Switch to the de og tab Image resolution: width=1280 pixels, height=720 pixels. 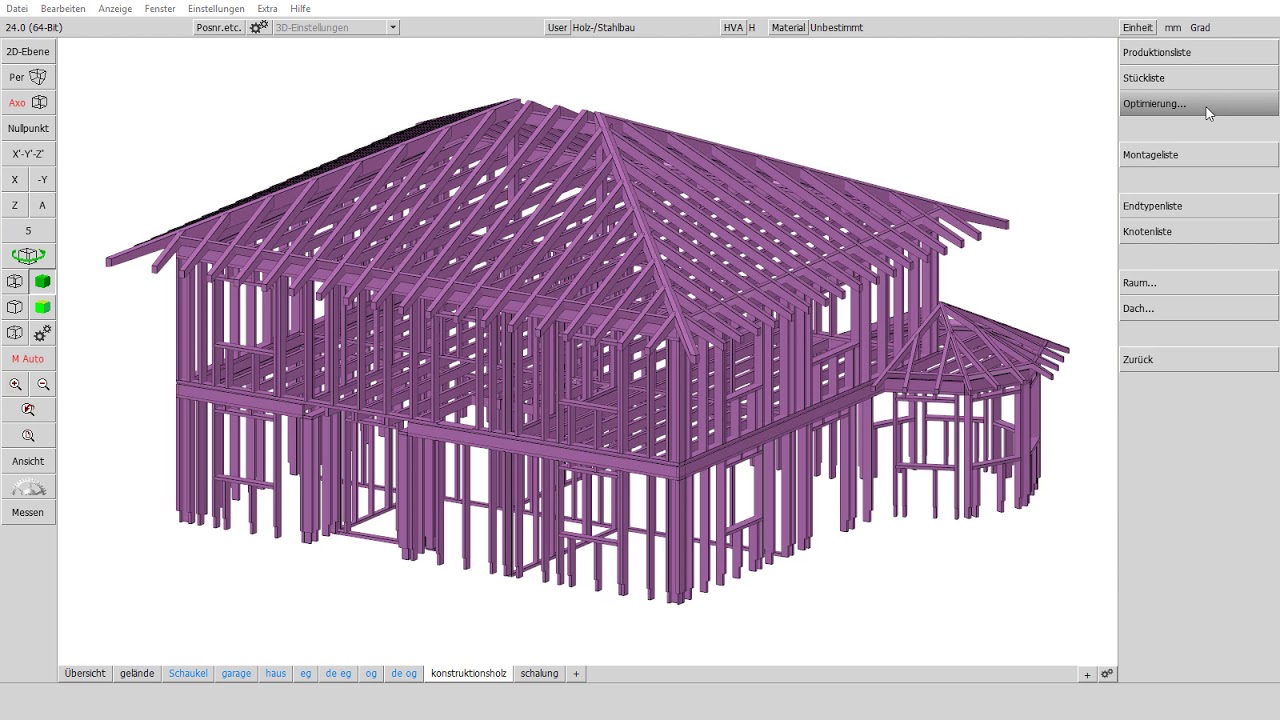[404, 674]
